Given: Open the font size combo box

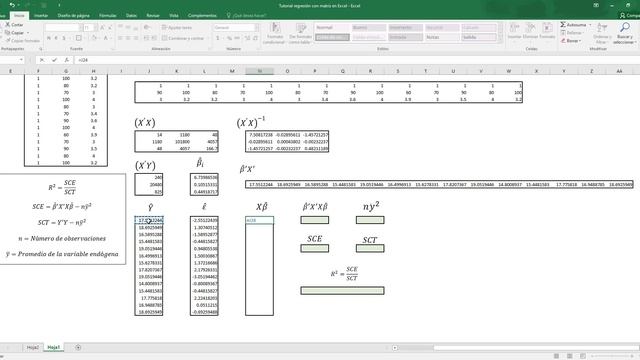Looking at the screenshot, I should (89, 27).
